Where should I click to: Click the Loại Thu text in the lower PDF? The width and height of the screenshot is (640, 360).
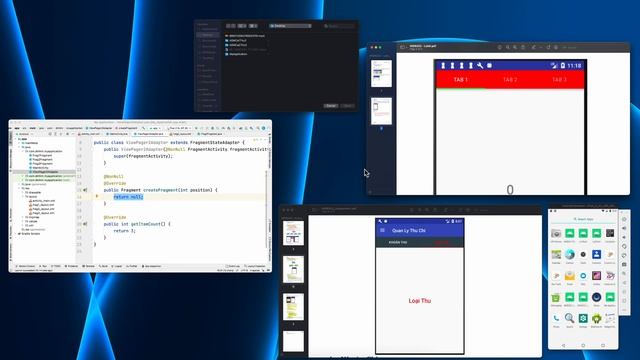pyautogui.click(x=420, y=301)
